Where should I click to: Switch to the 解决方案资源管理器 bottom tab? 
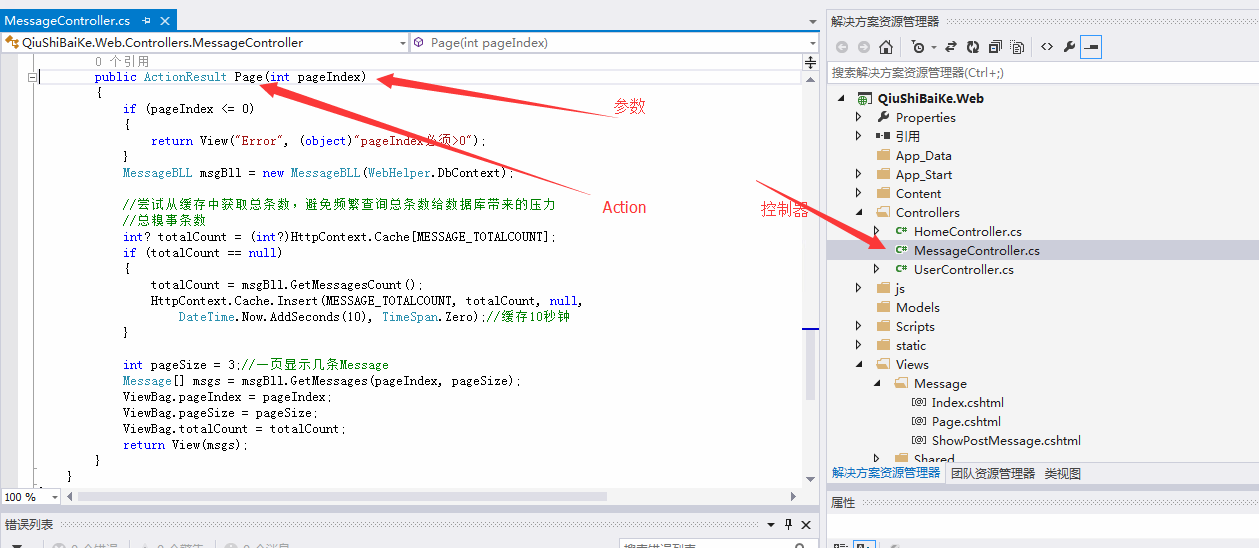pyautogui.click(x=886, y=473)
